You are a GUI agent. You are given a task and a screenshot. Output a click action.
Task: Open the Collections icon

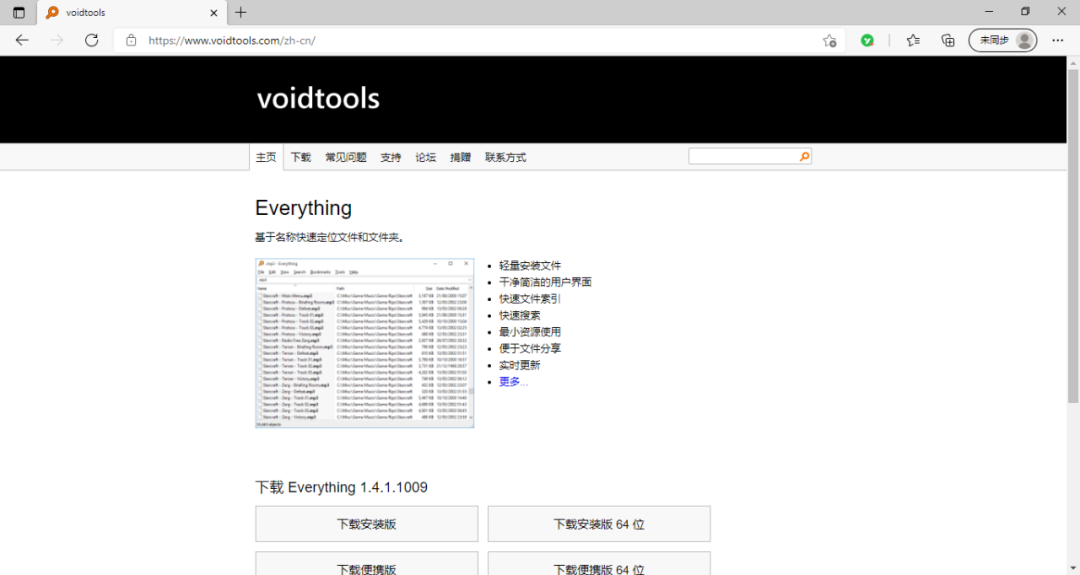click(948, 41)
